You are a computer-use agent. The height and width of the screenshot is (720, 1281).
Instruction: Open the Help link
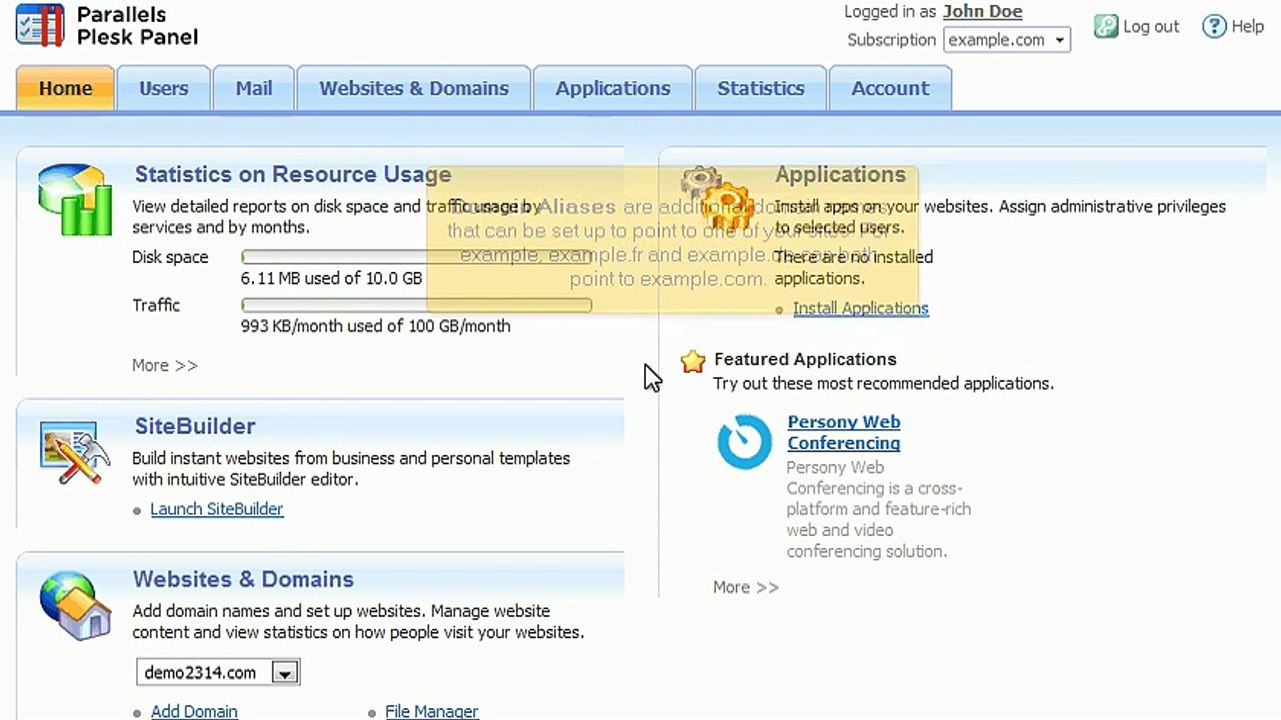click(x=1247, y=27)
